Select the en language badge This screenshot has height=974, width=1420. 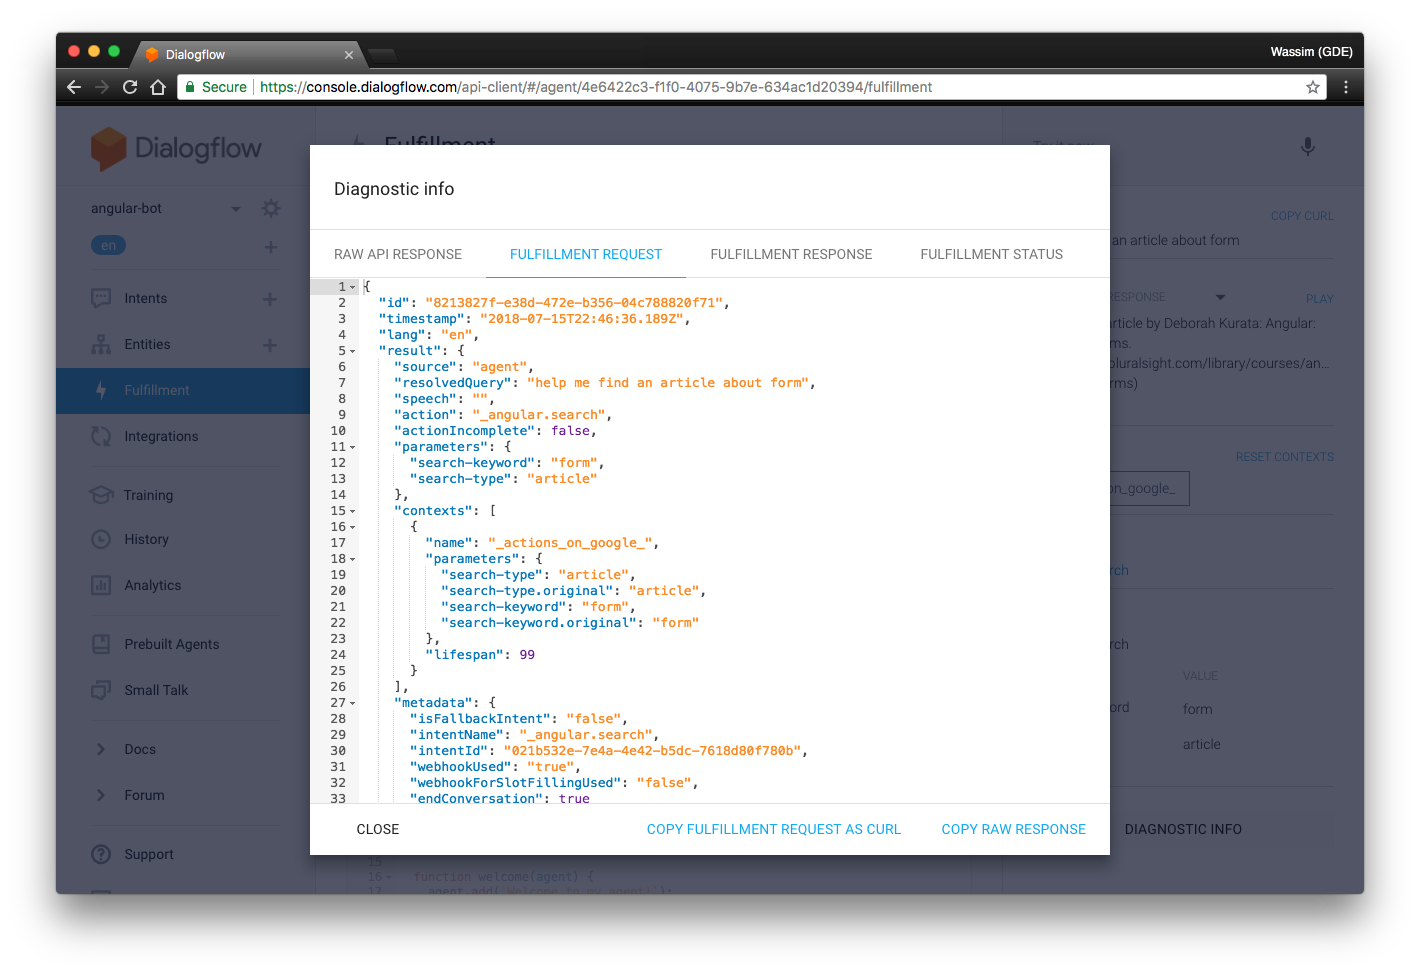(108, 245)
